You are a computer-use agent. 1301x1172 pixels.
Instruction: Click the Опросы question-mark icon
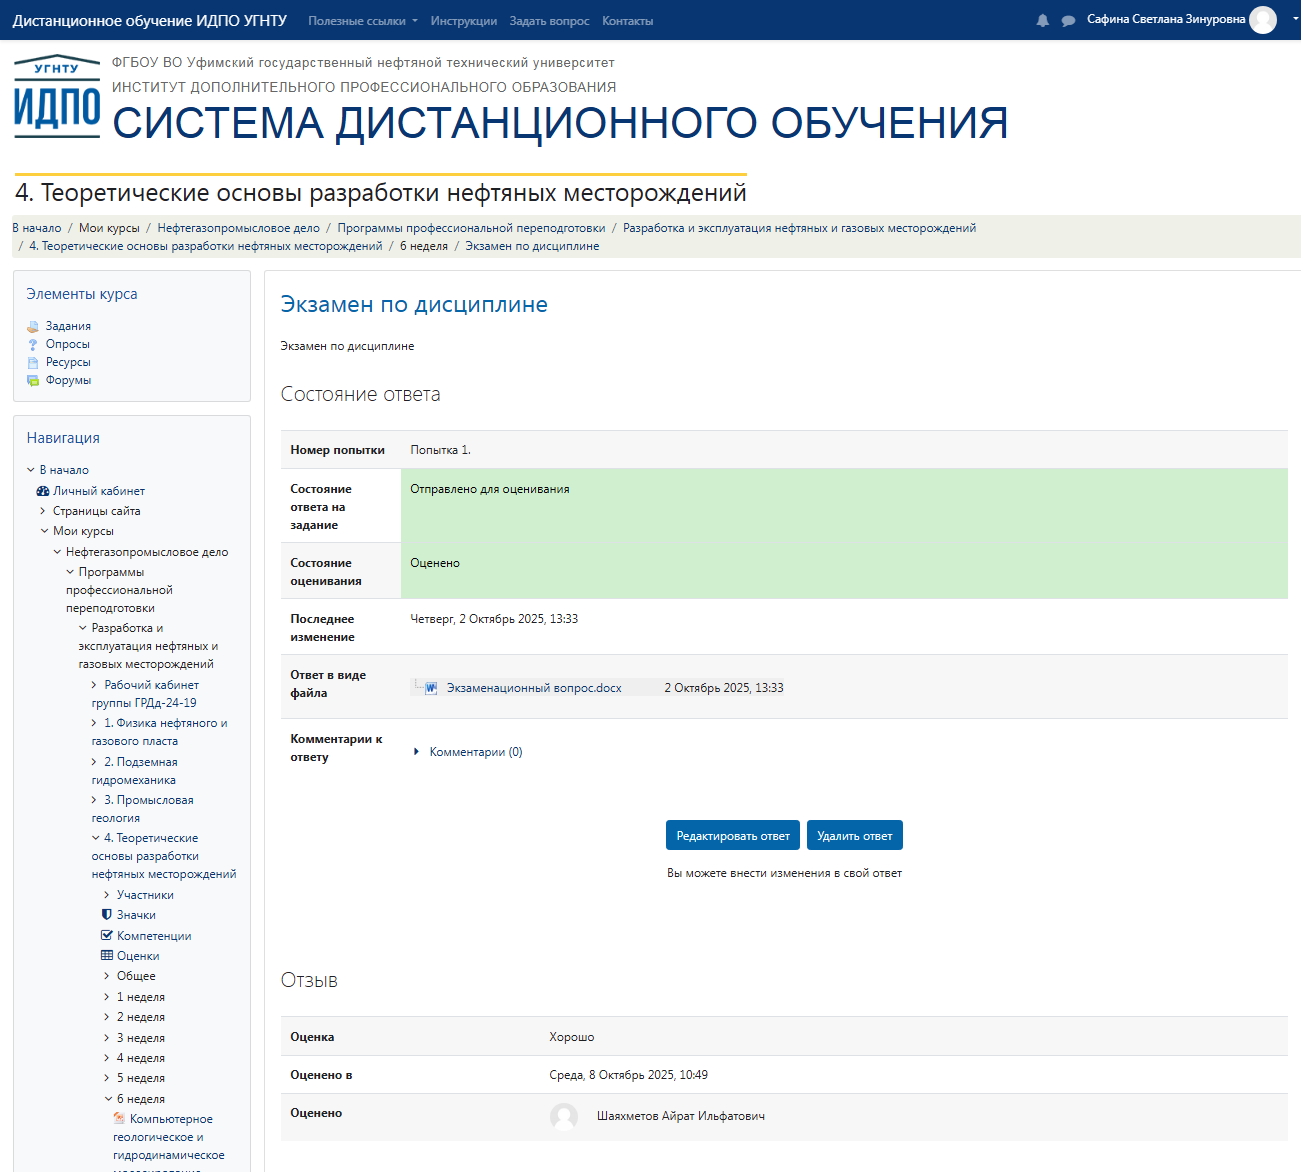[33, 344]
